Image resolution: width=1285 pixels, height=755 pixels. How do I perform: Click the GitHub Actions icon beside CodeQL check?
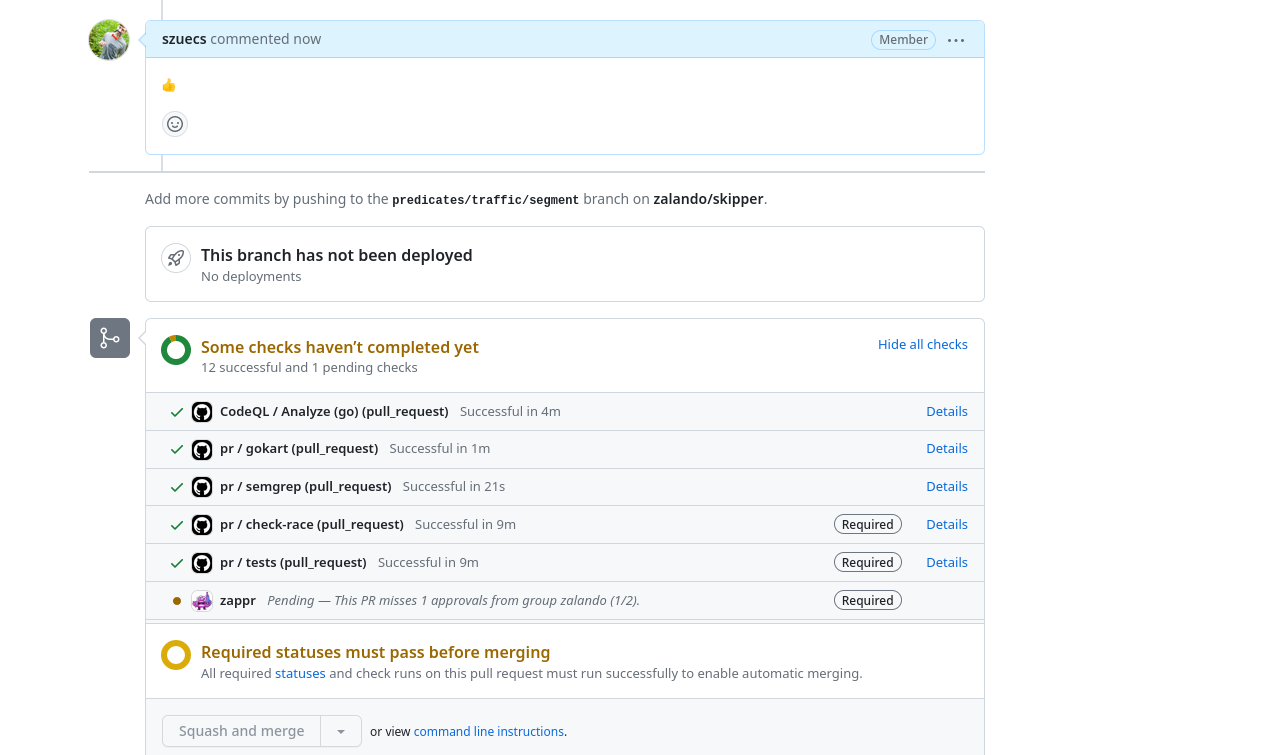[202, 411]
